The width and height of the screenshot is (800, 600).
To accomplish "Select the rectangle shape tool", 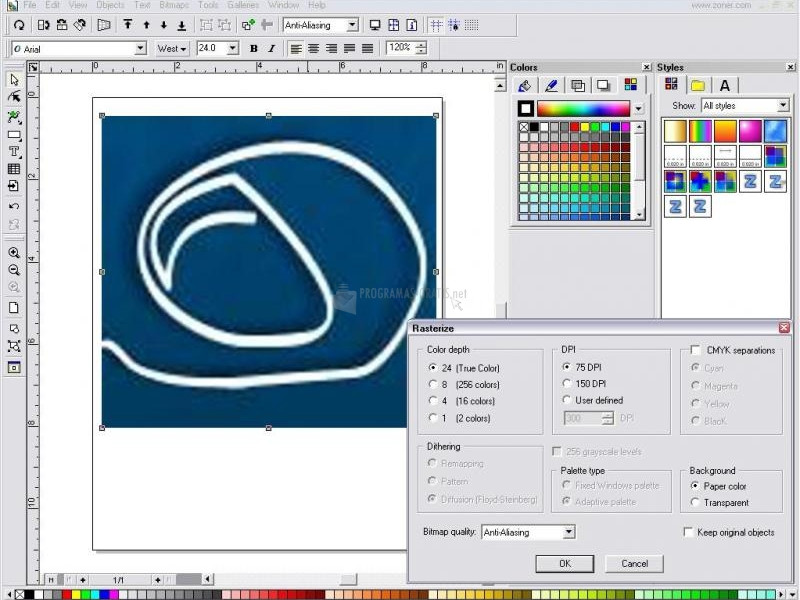I will [x=14, y=135].
